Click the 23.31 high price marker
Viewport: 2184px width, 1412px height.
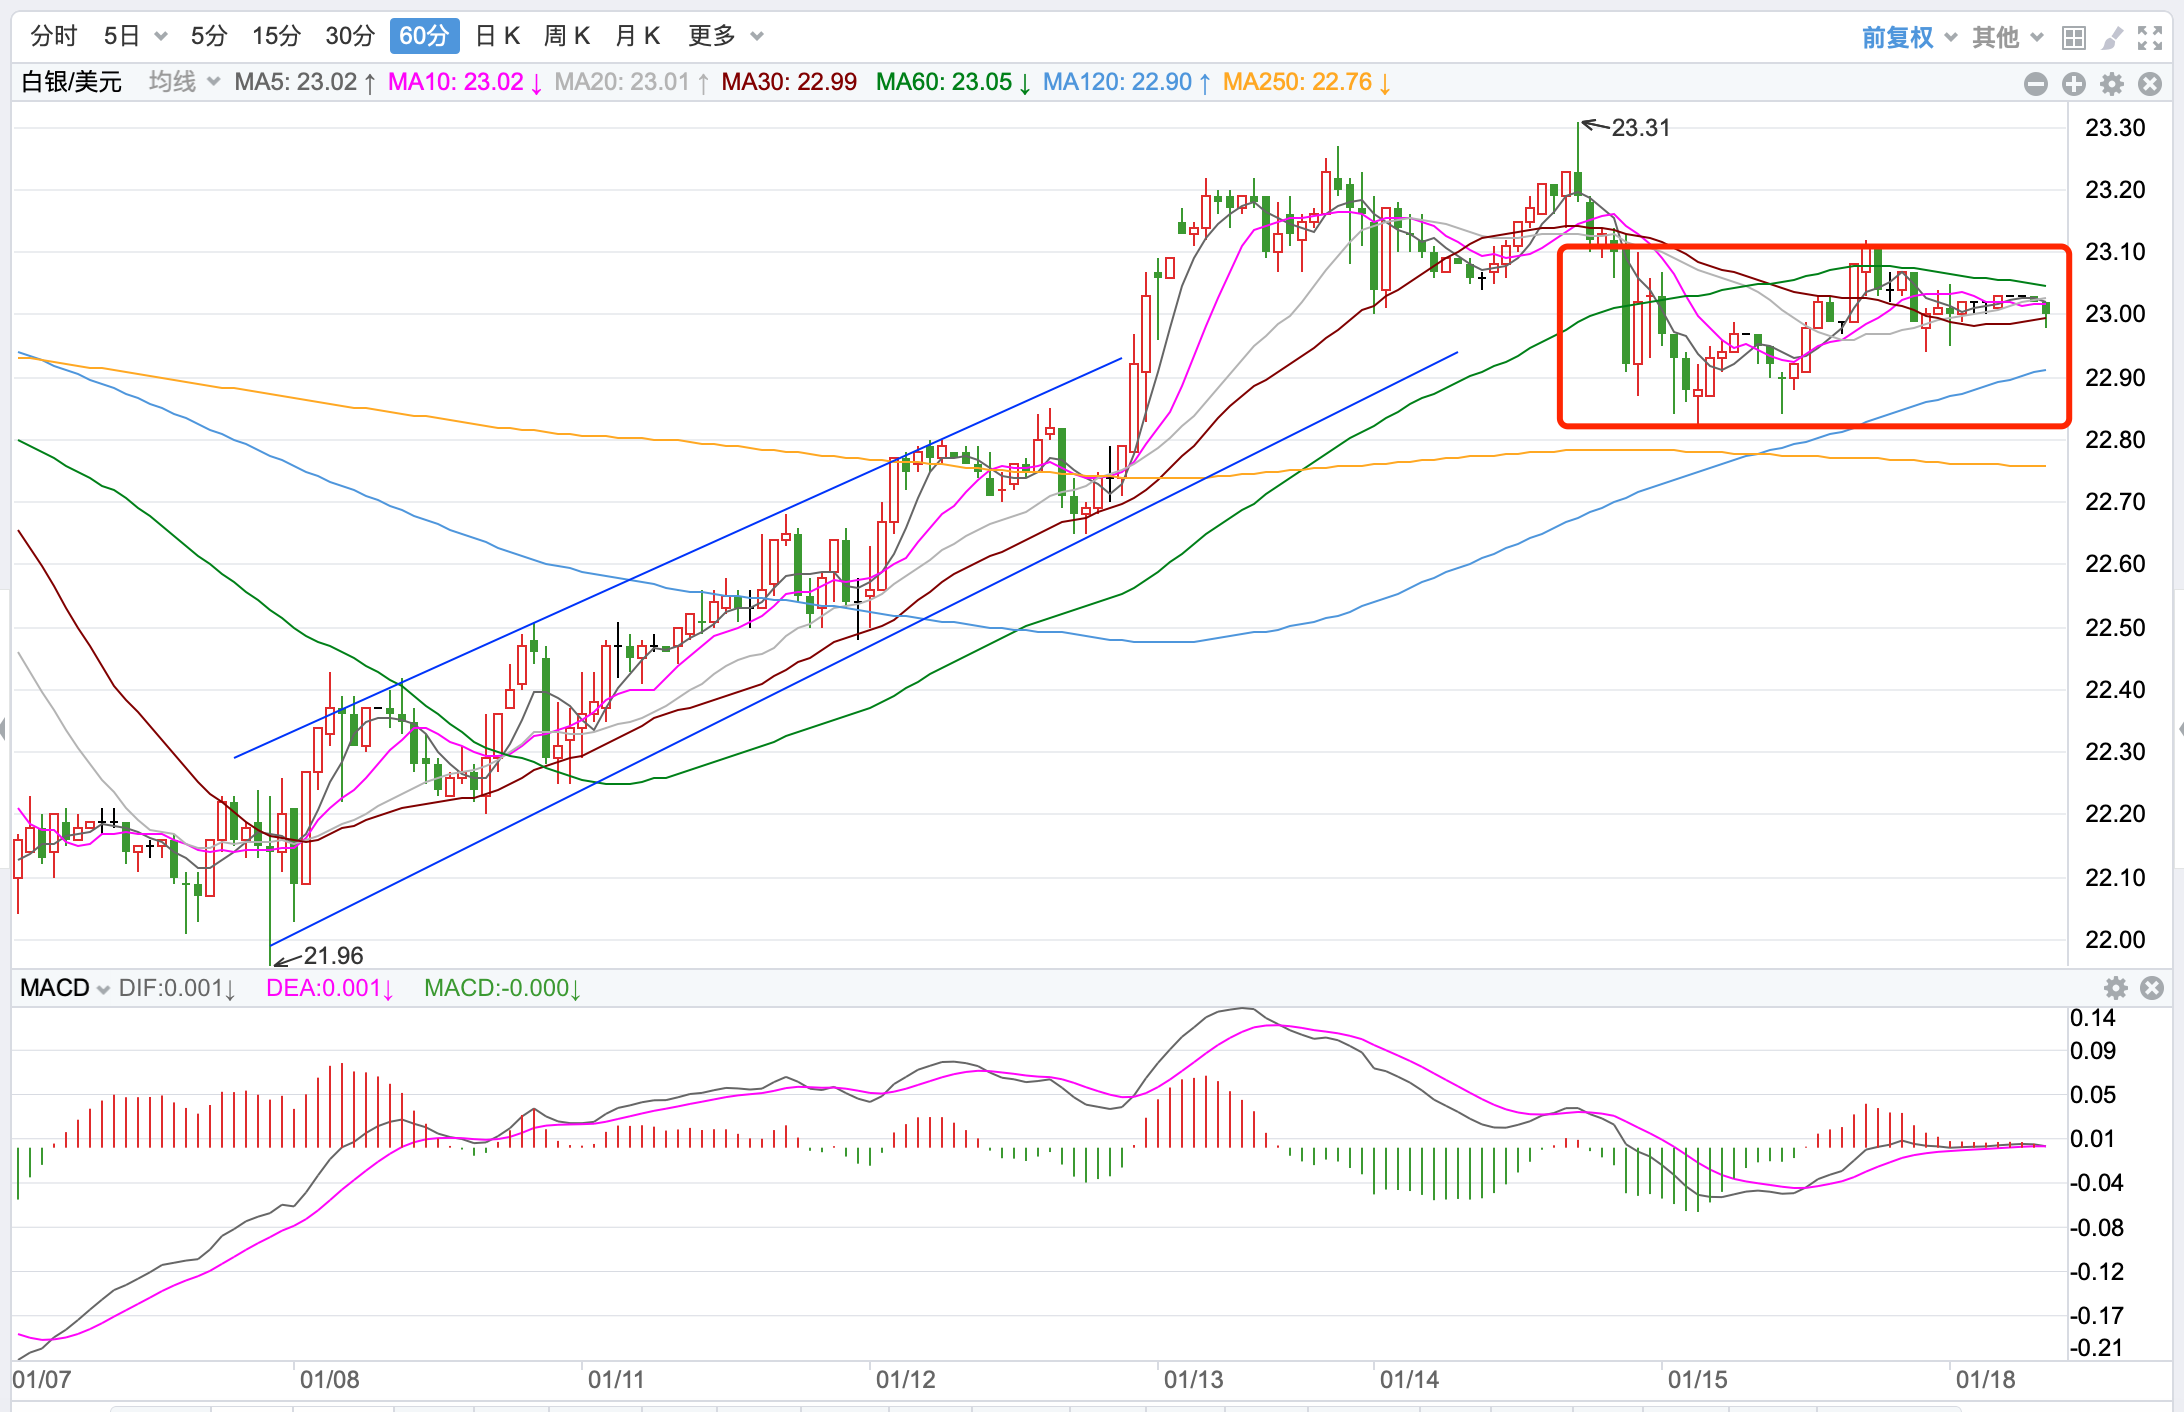(1640, 128)
